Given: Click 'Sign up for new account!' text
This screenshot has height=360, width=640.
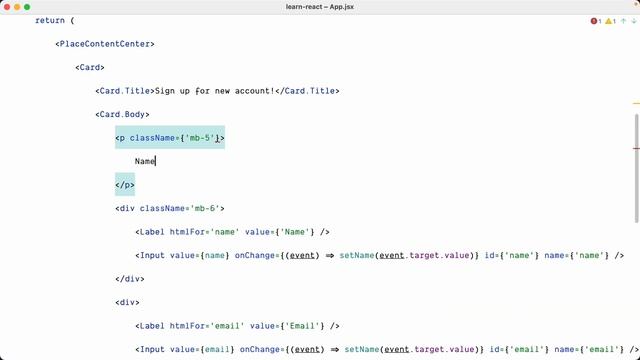Looking at the screenshot, I should 215,91.
